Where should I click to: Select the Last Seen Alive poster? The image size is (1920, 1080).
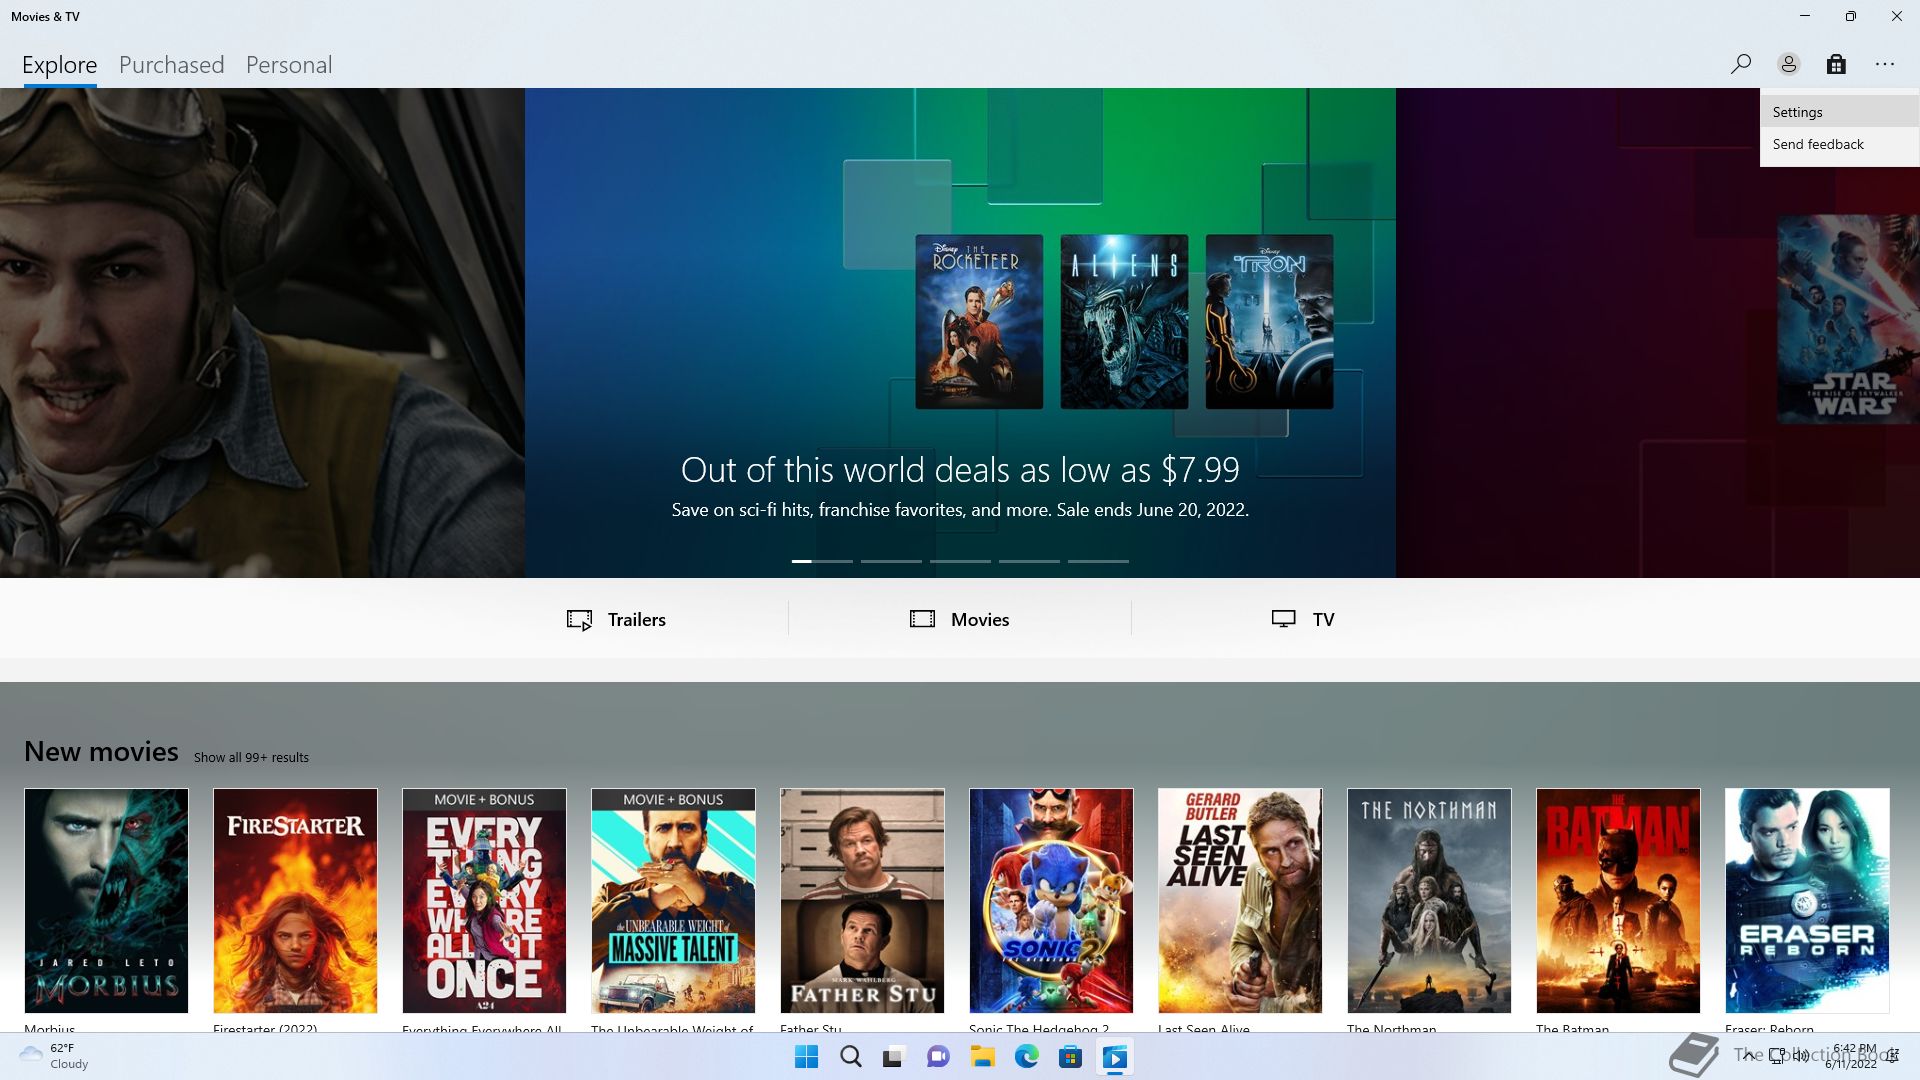tap(1240, 900)
